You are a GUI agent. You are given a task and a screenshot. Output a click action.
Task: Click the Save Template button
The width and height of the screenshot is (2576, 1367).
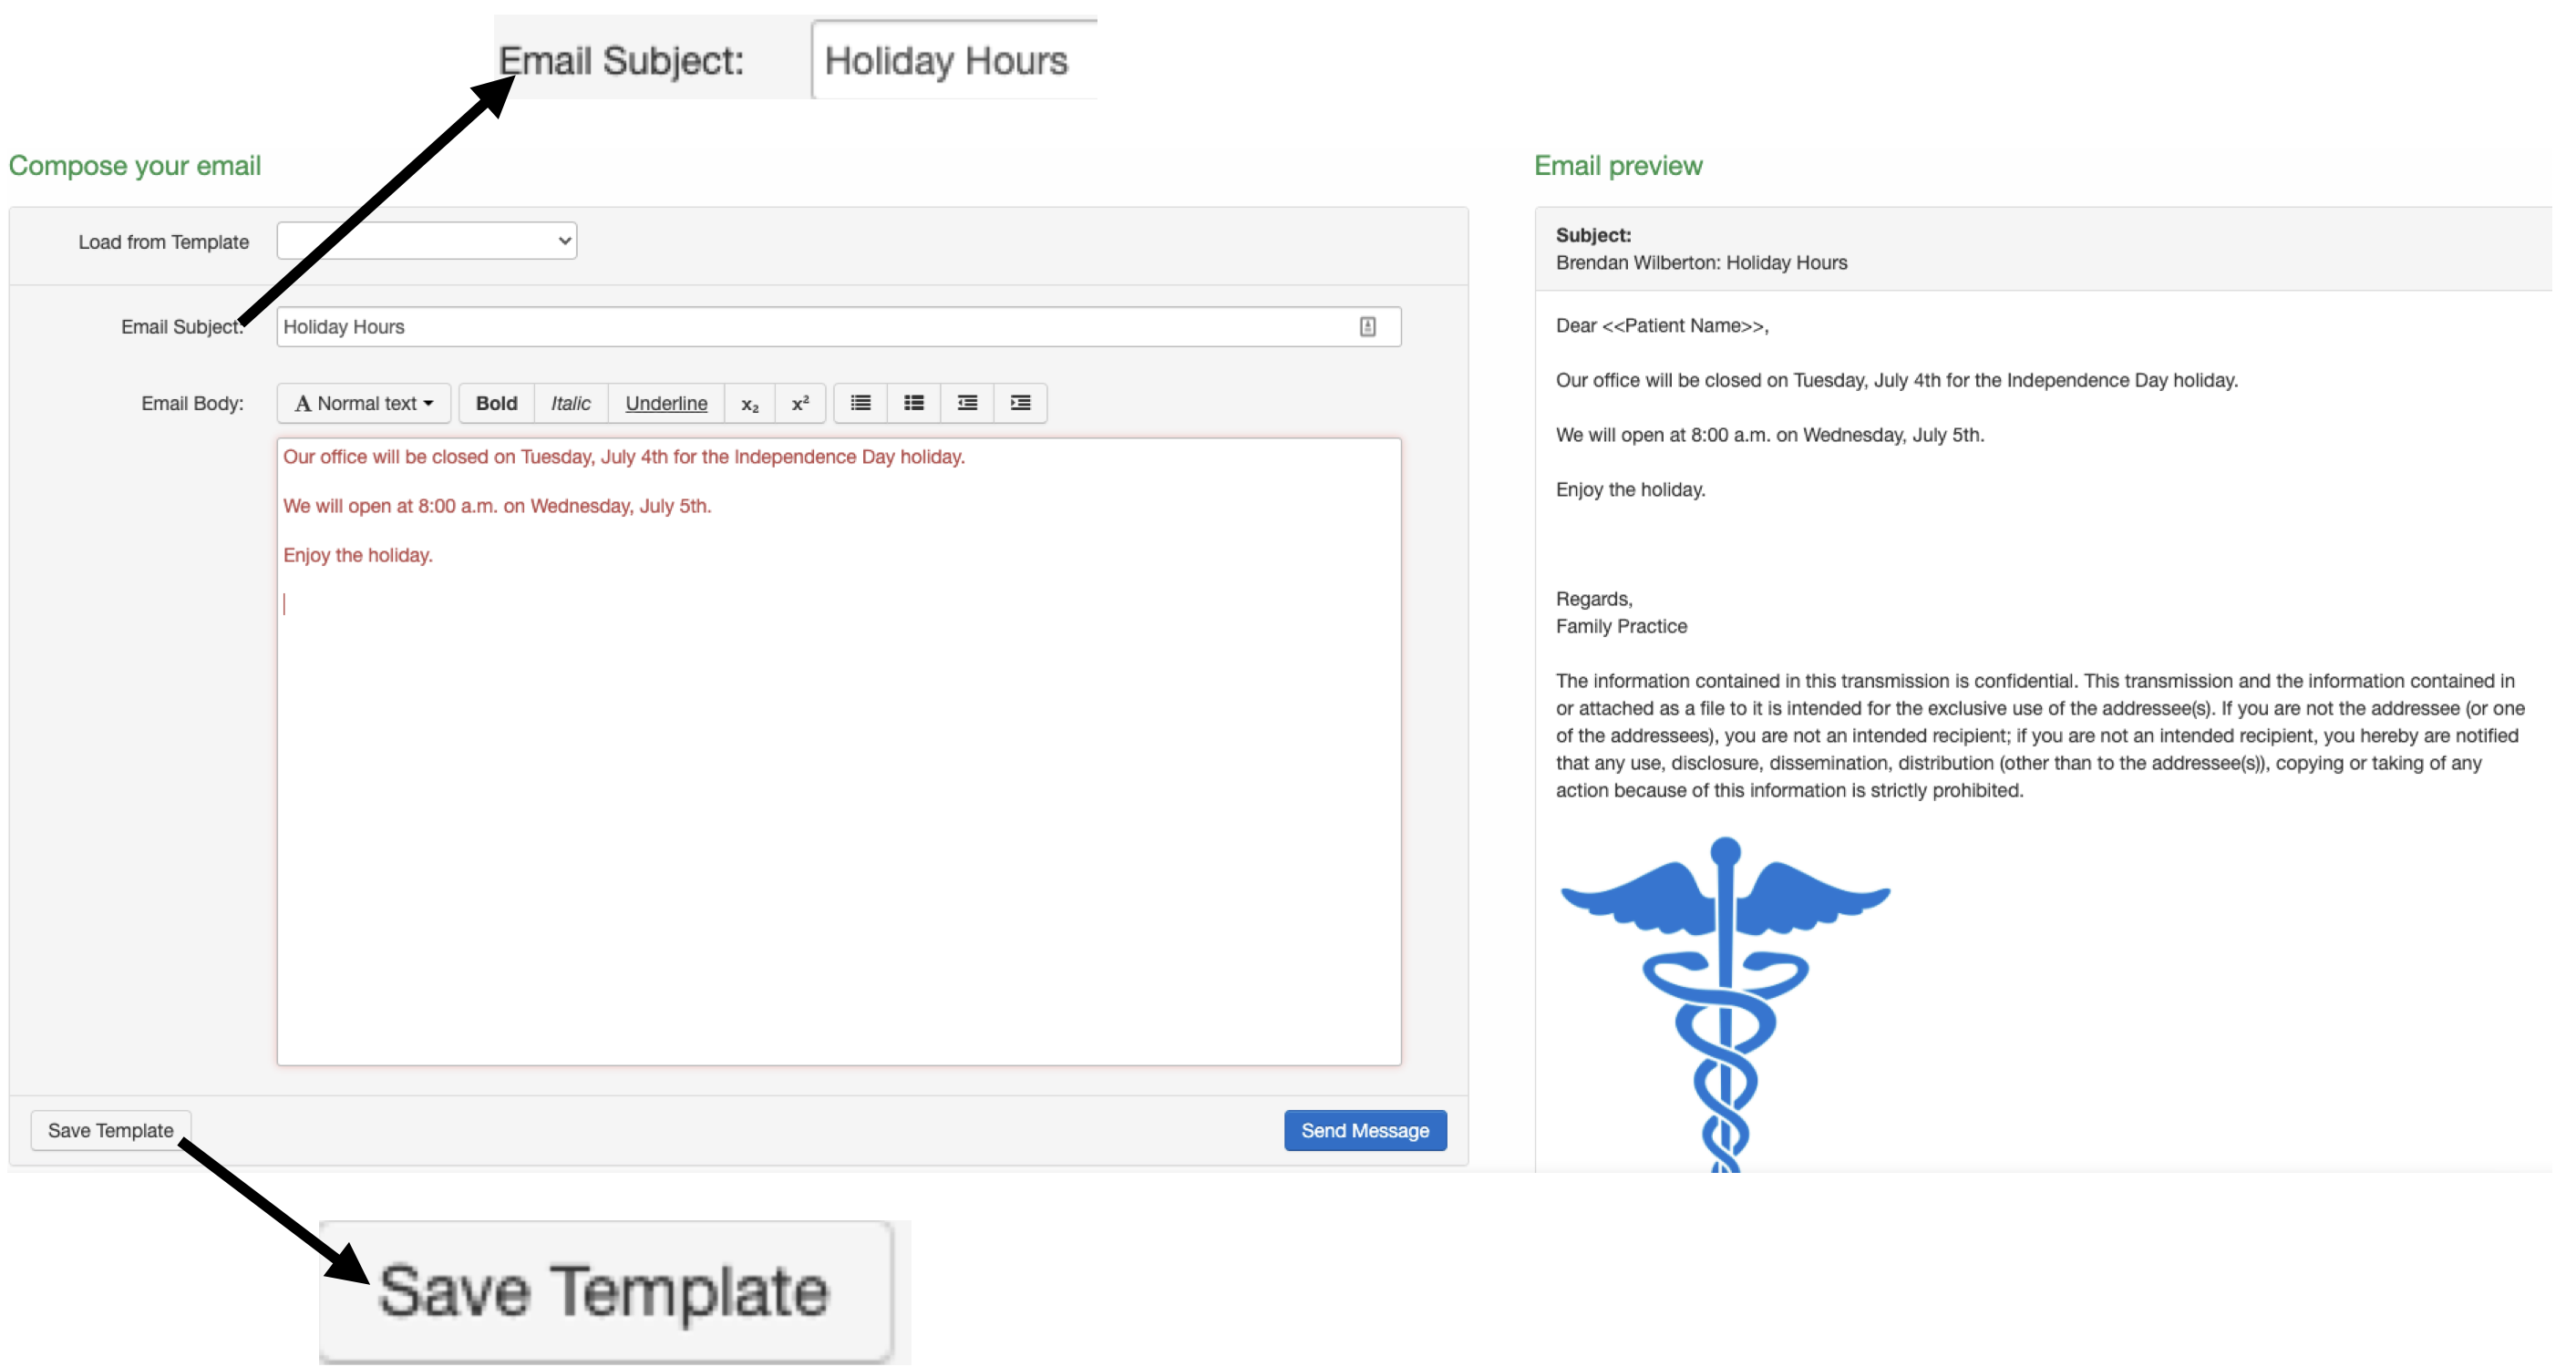(110, 1128)
